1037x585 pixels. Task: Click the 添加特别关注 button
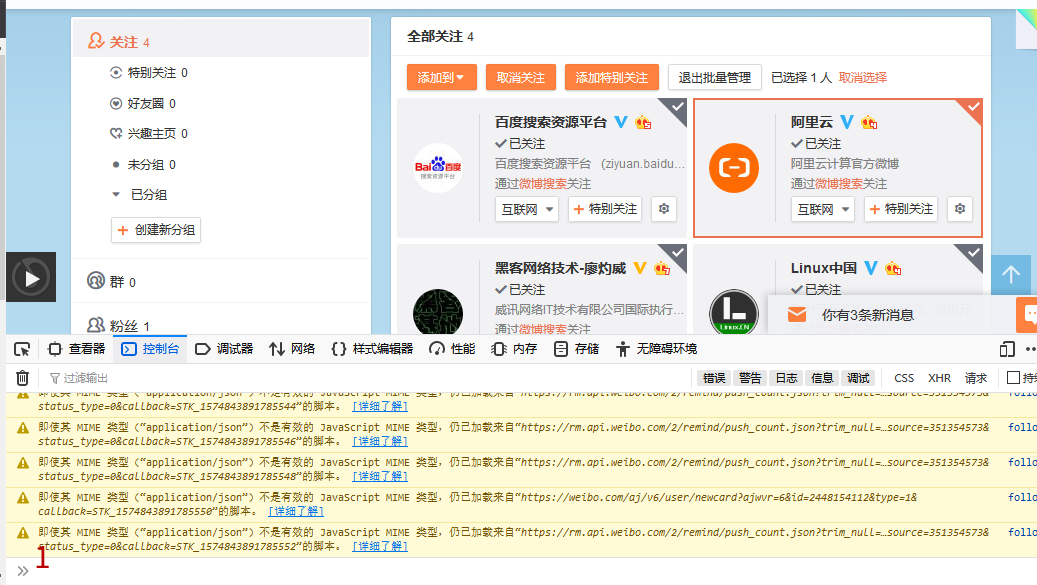(612, 77)
